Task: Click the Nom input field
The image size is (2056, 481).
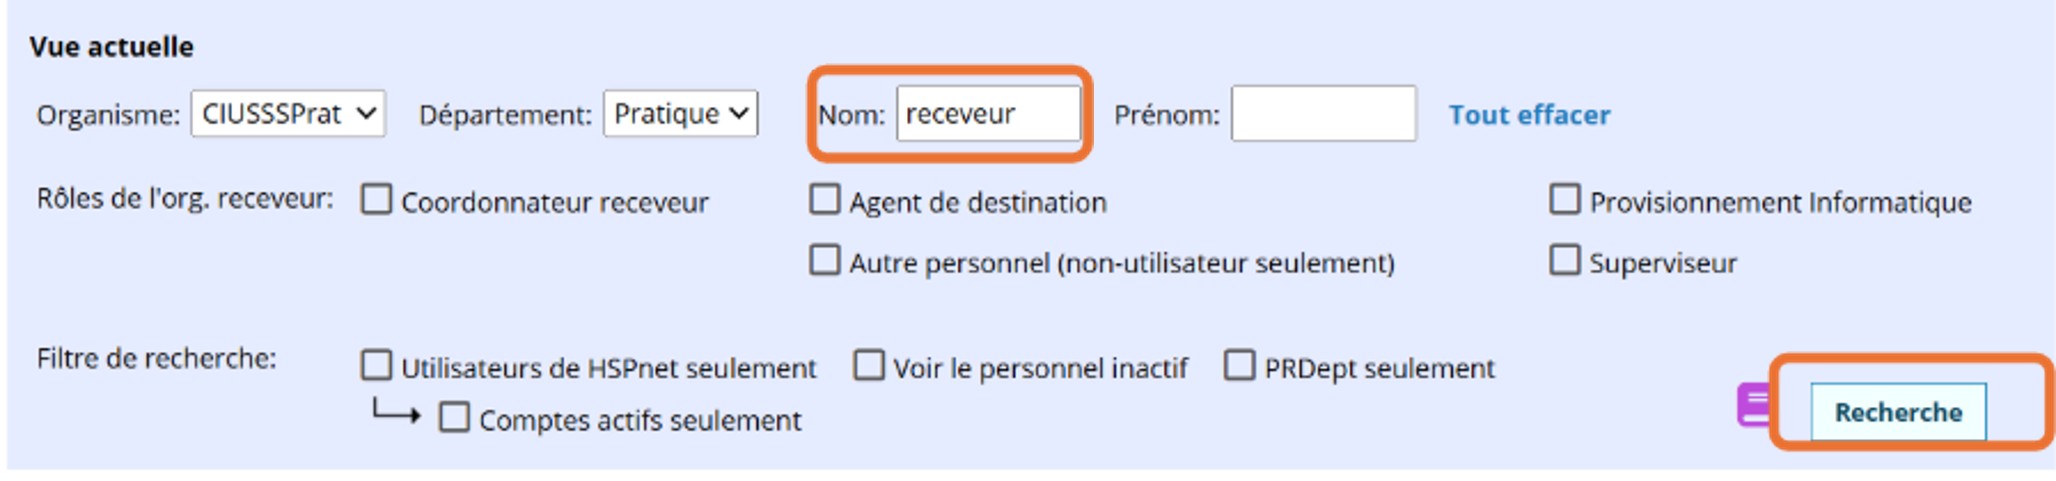Action: [987, 114]
